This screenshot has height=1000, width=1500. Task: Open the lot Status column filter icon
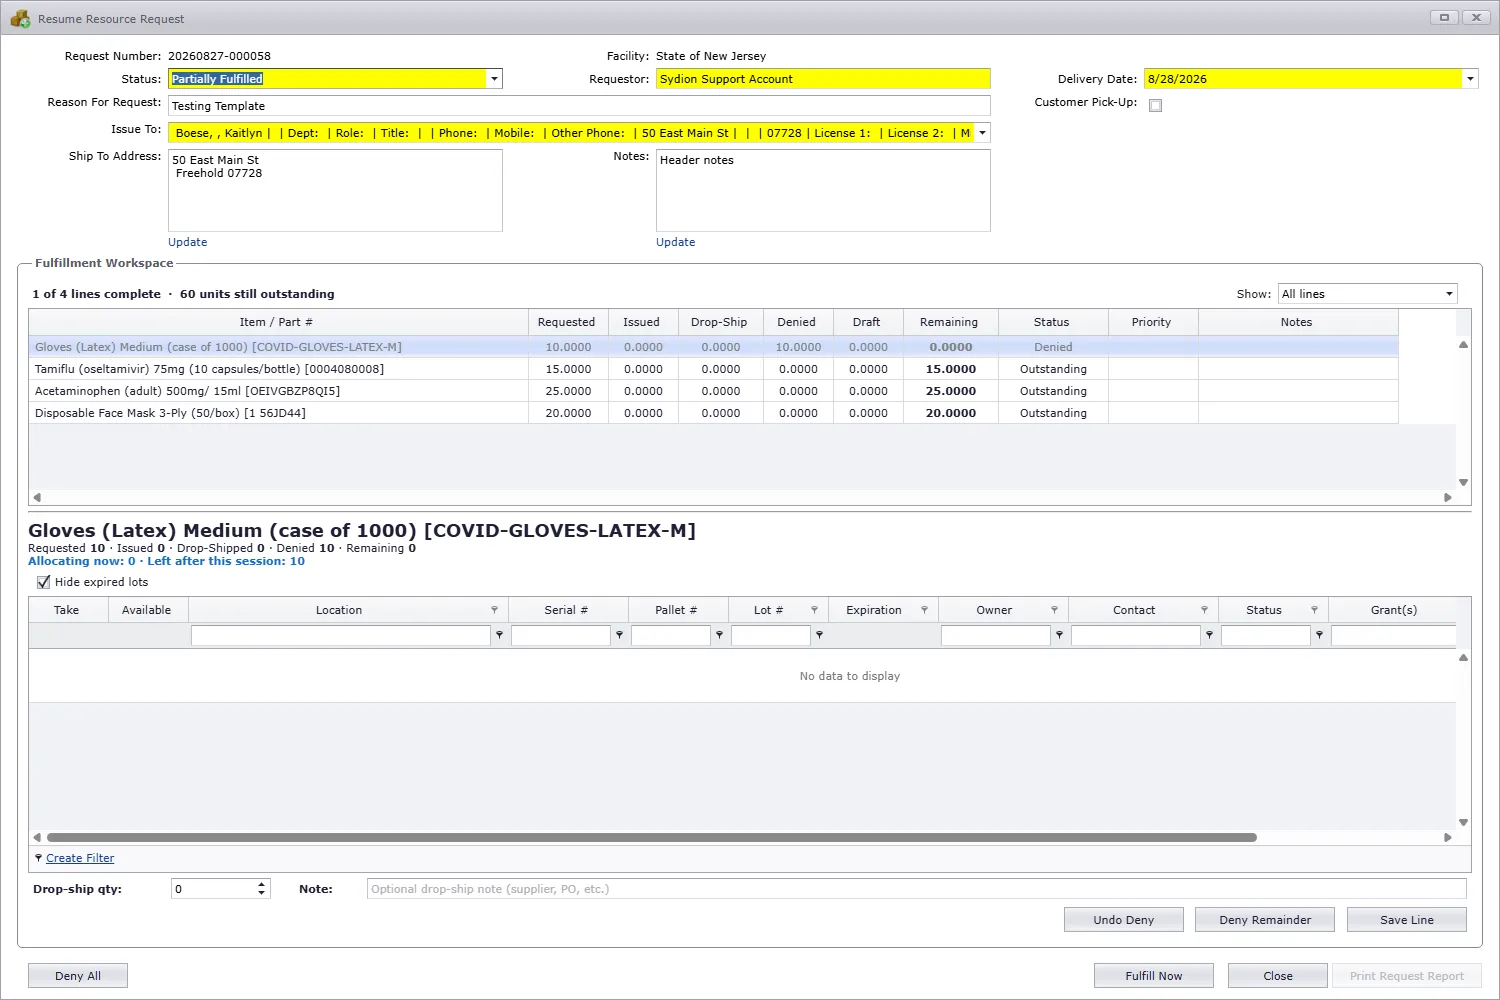[x=1314, y=610]
